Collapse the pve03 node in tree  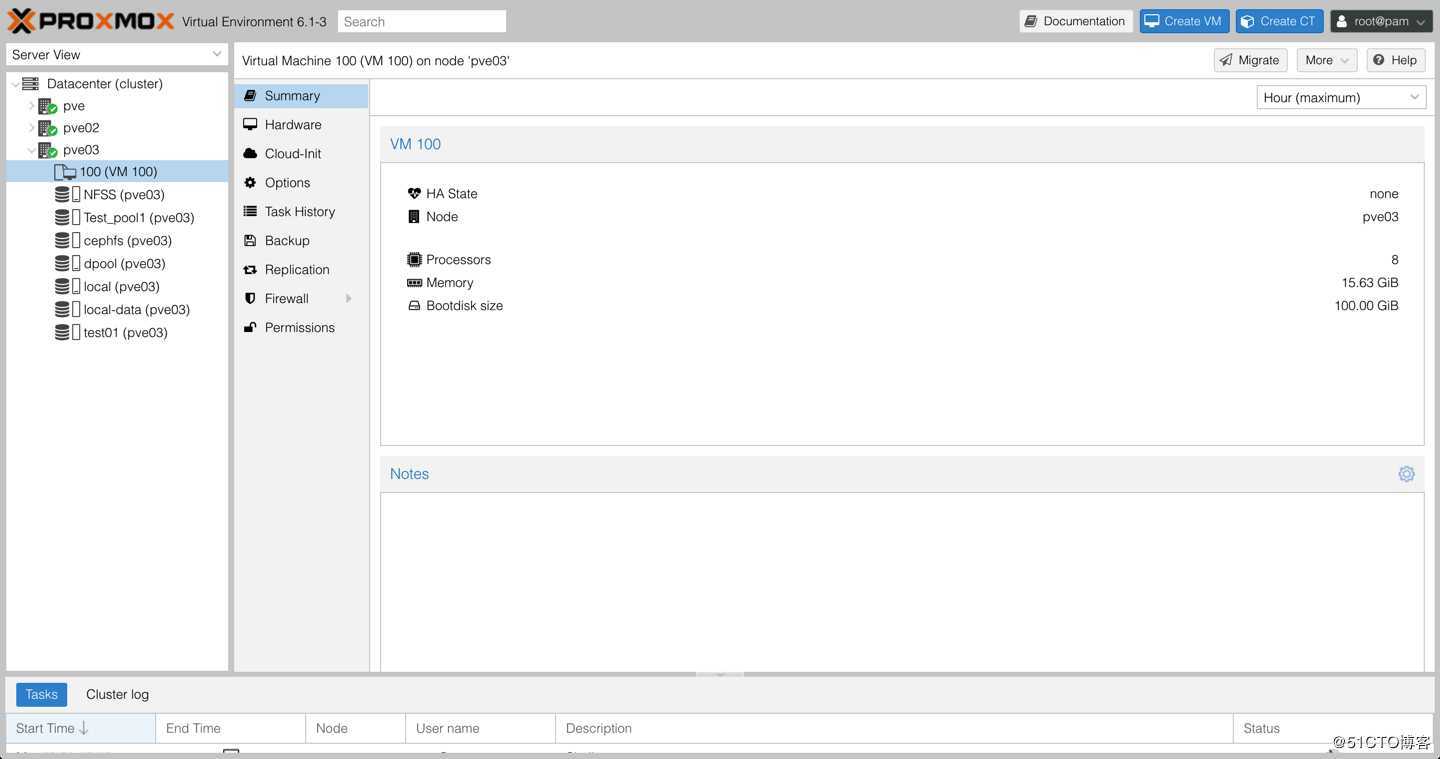point(31,150)
